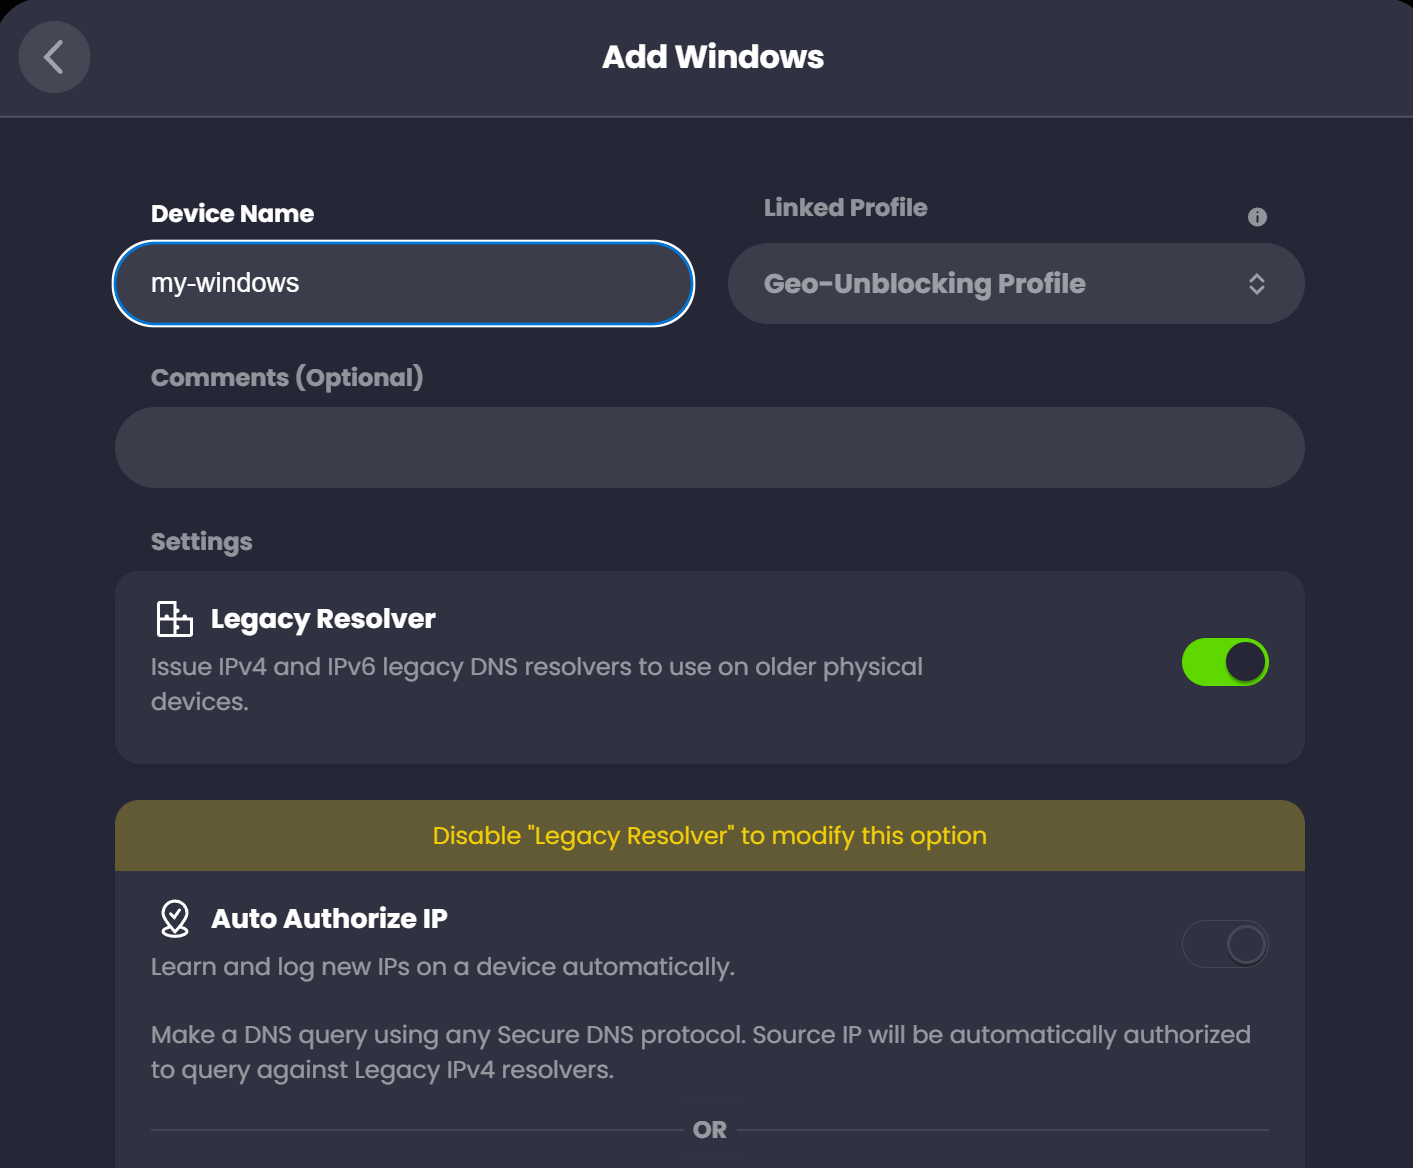Click the Legacy Resolver icon
The image size is (1413, 1168).
click(x=174, y=619)
